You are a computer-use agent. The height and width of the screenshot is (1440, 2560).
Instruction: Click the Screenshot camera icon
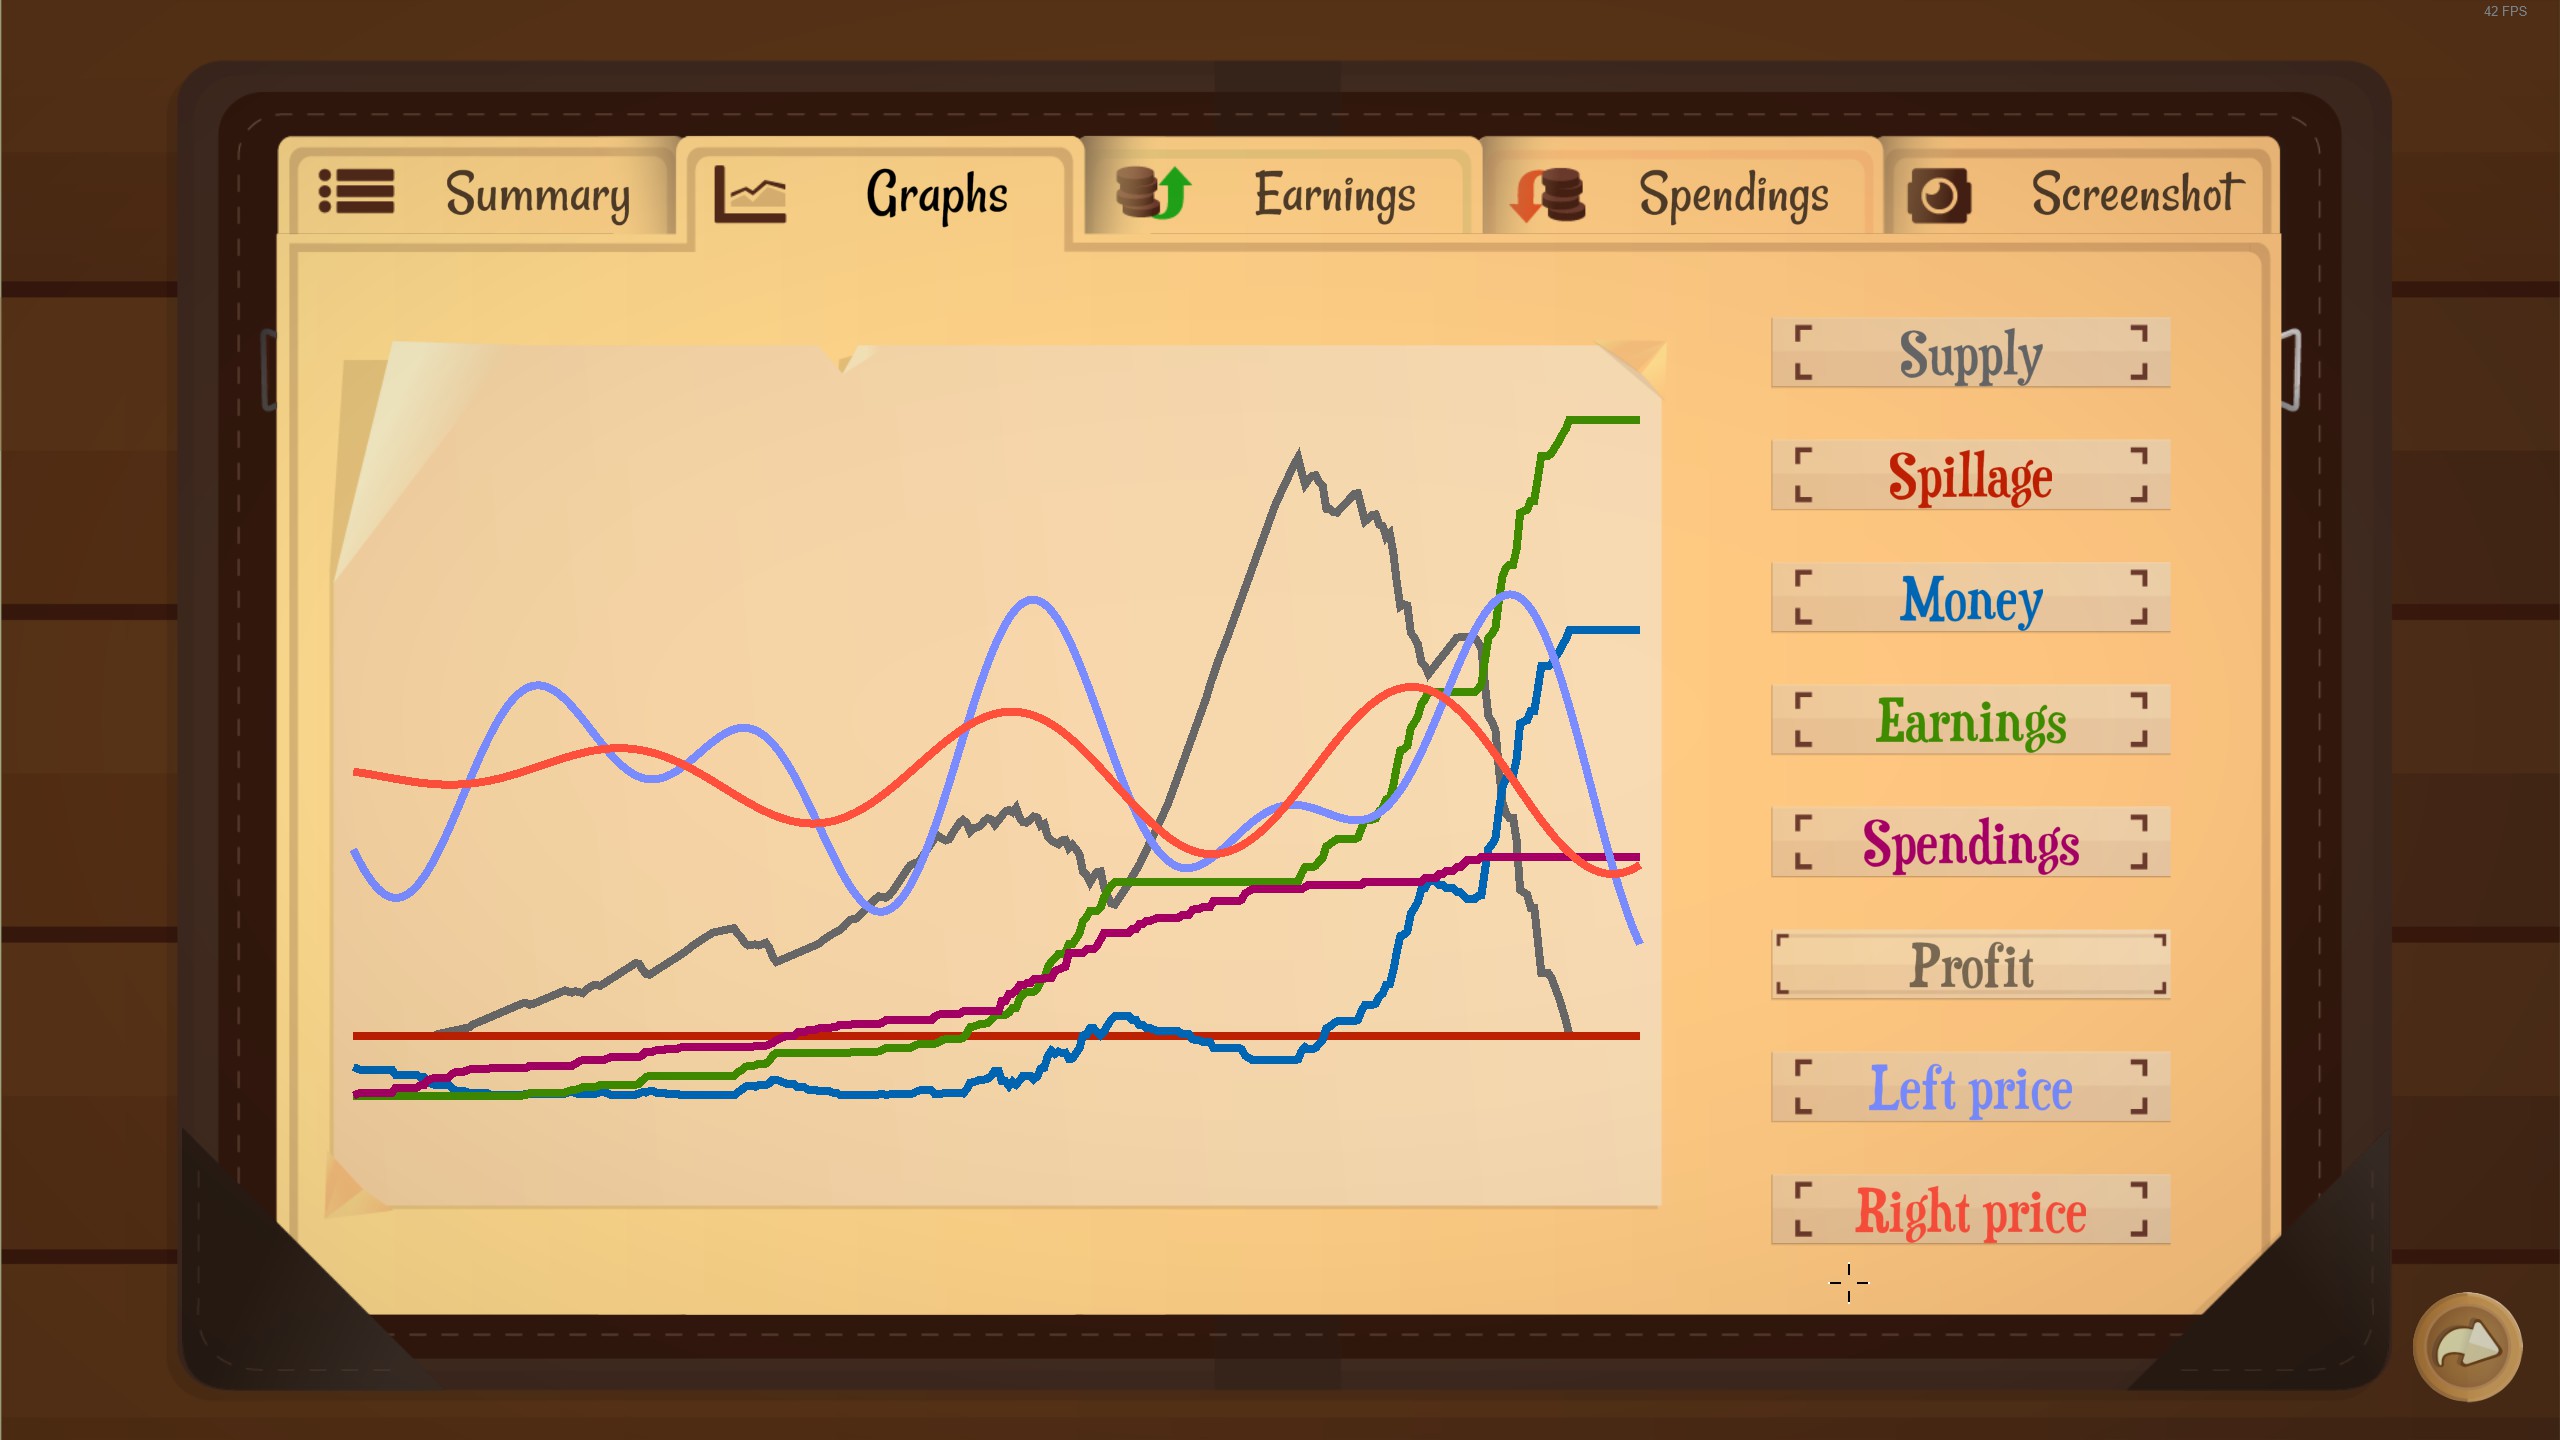pyautogui.click(x=1938, y=195)
